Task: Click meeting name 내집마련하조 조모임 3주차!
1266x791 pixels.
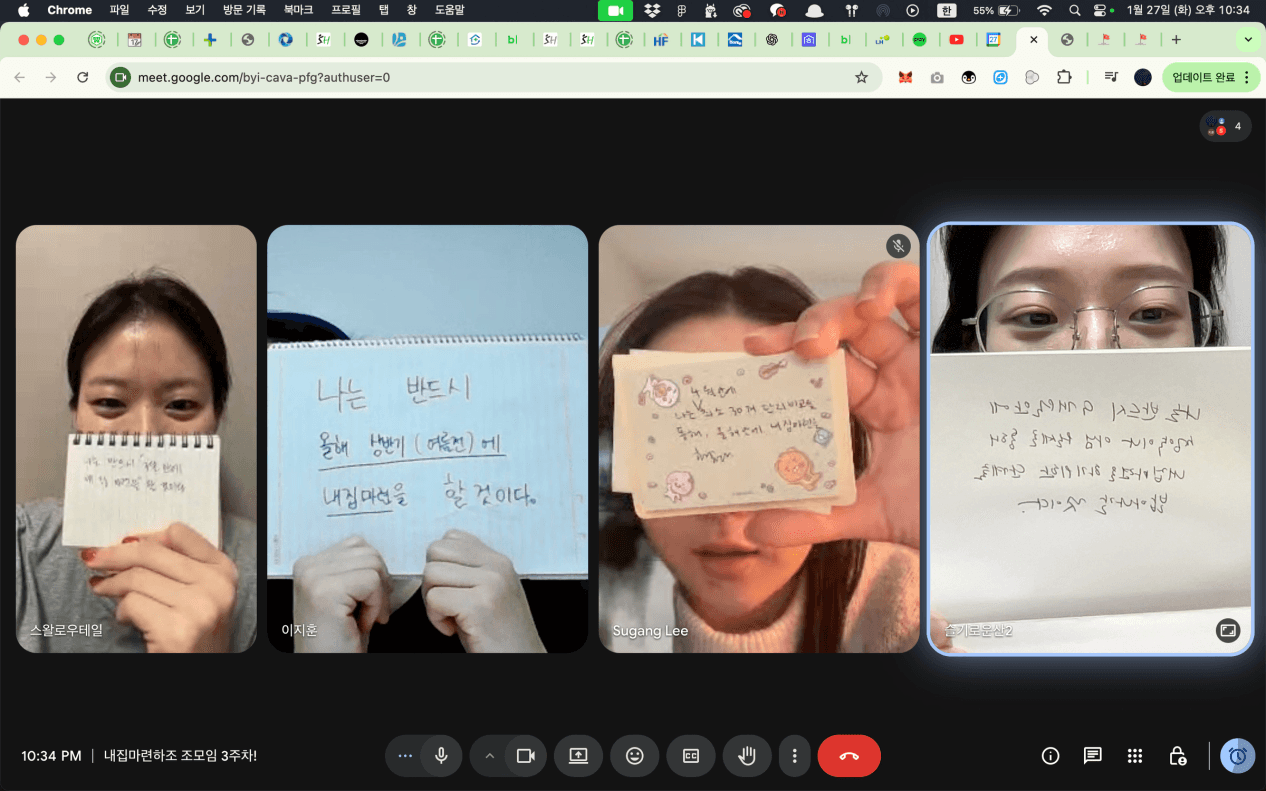Action: tap(180, 756)
